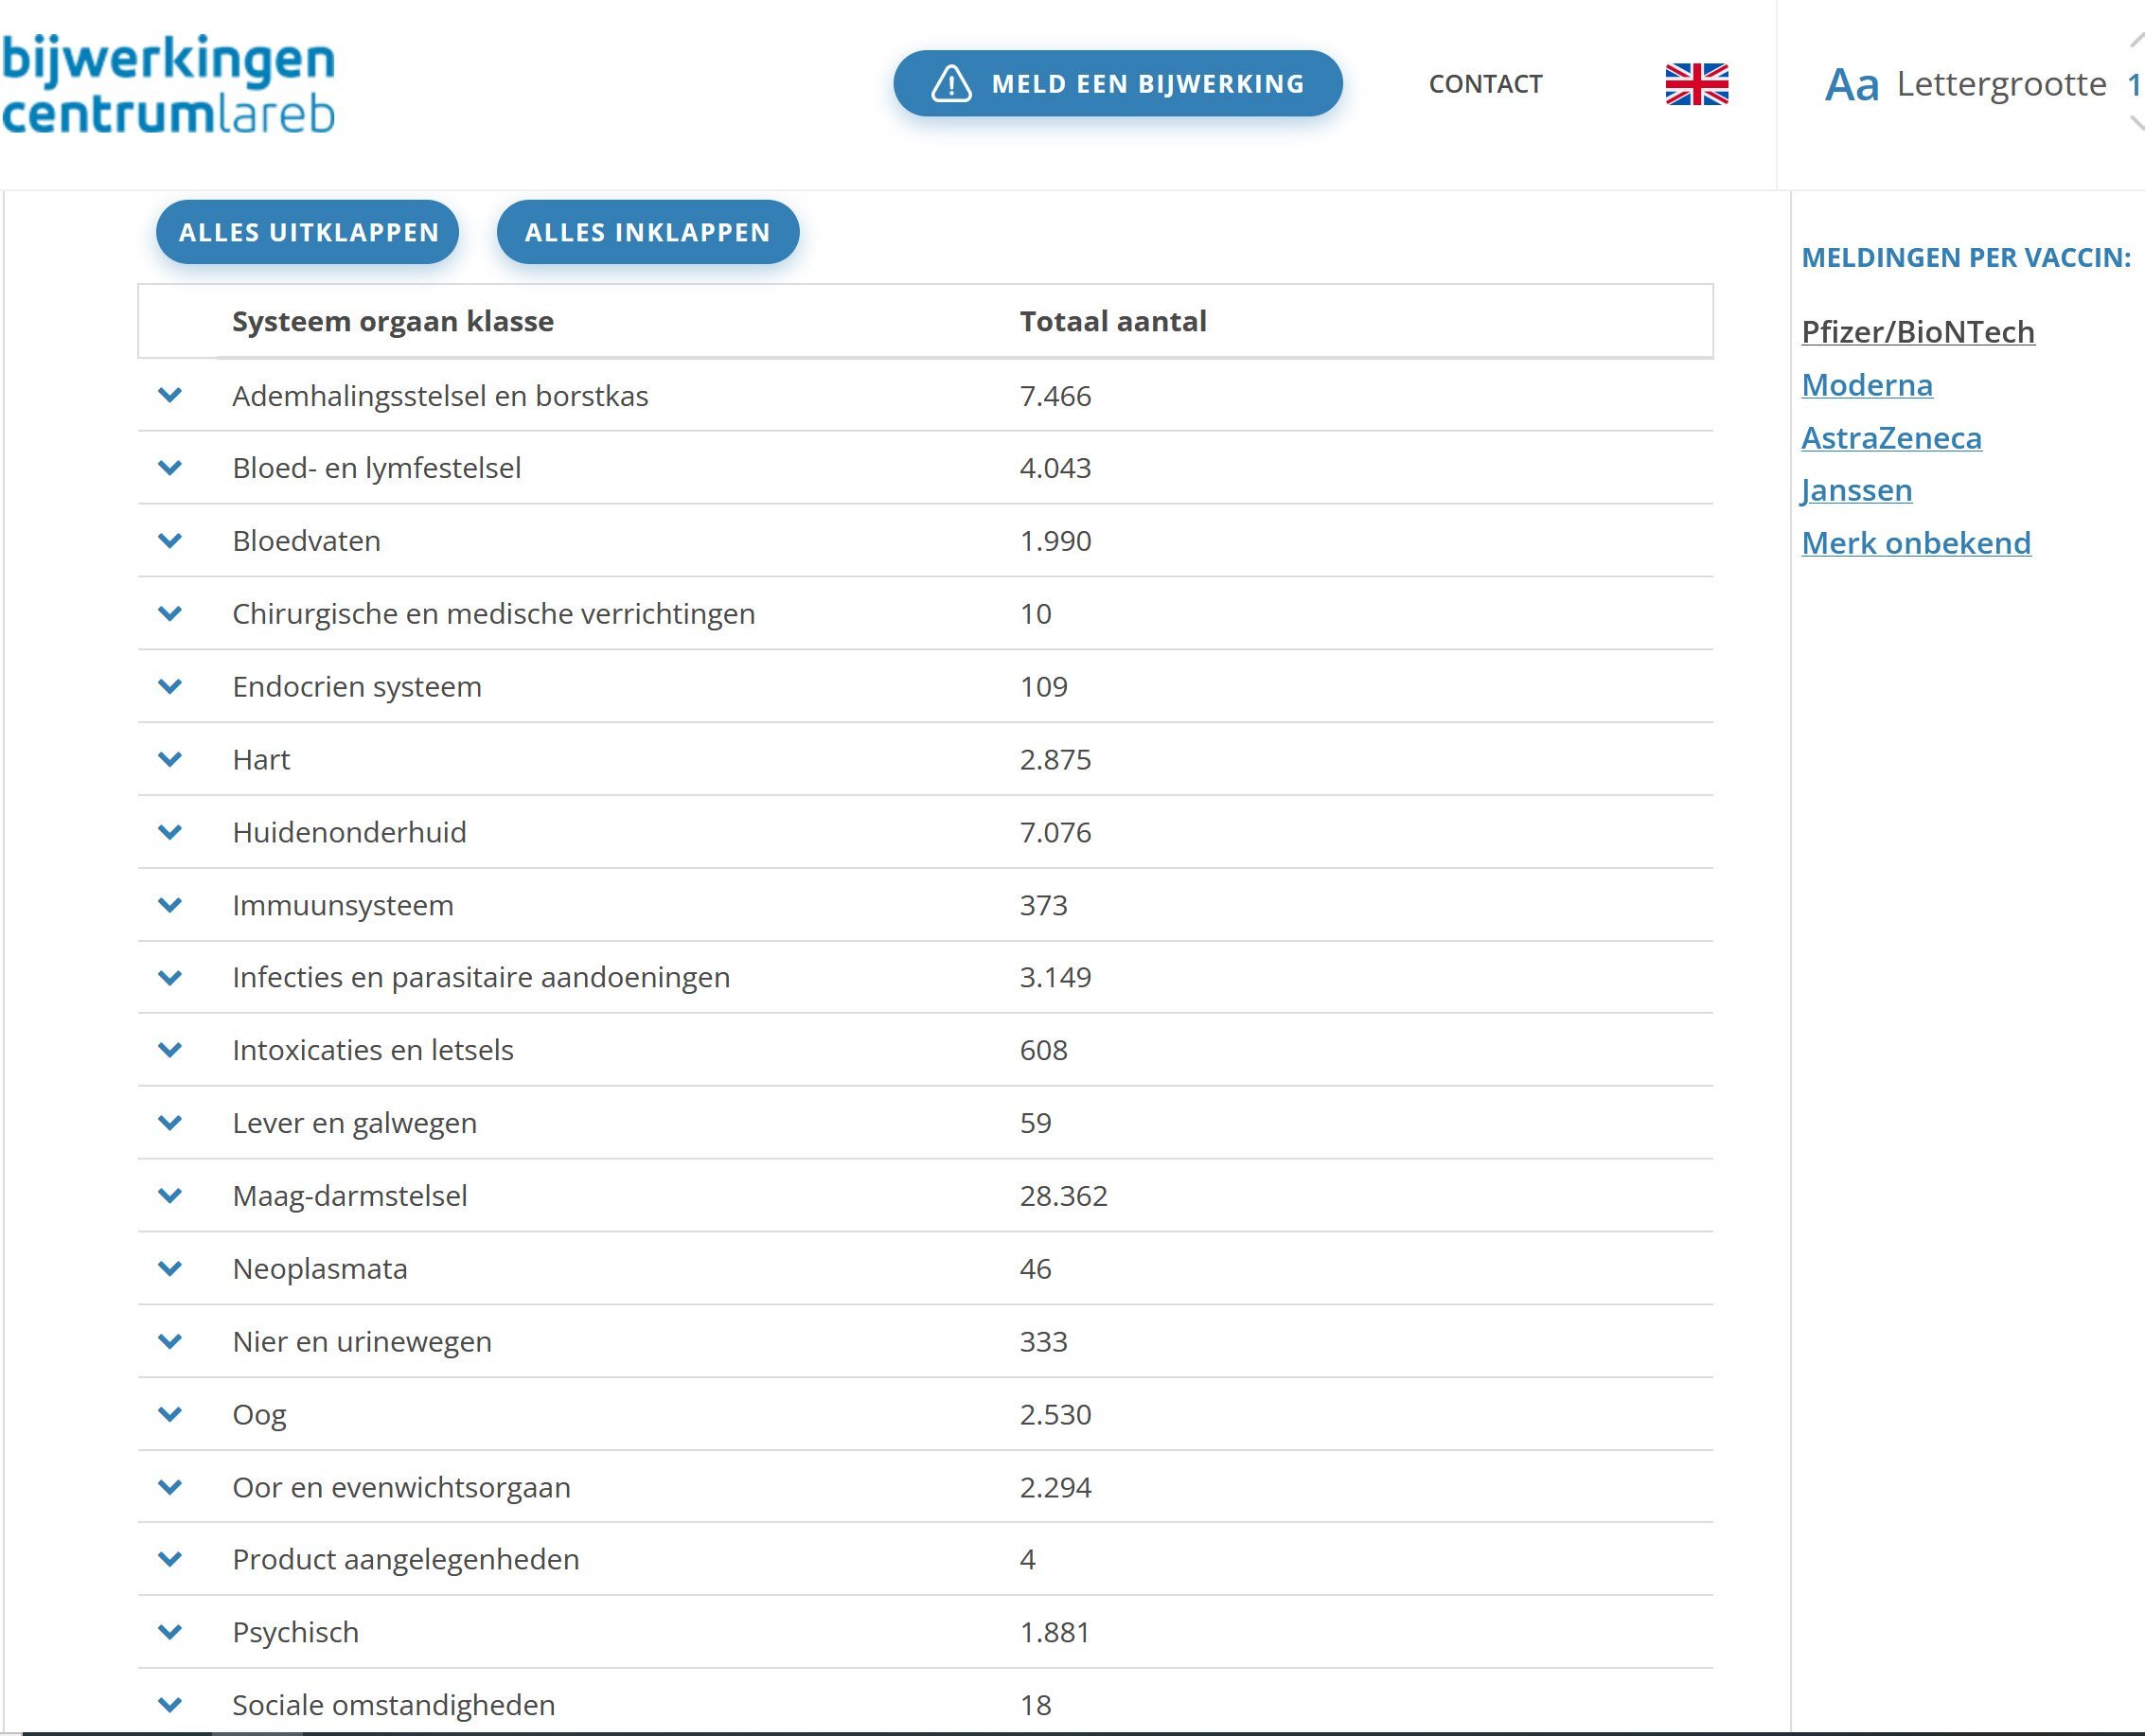Expand the Oor en evenwichtsorgaan row
Screen dimensions: 2145x1736
170,1486
